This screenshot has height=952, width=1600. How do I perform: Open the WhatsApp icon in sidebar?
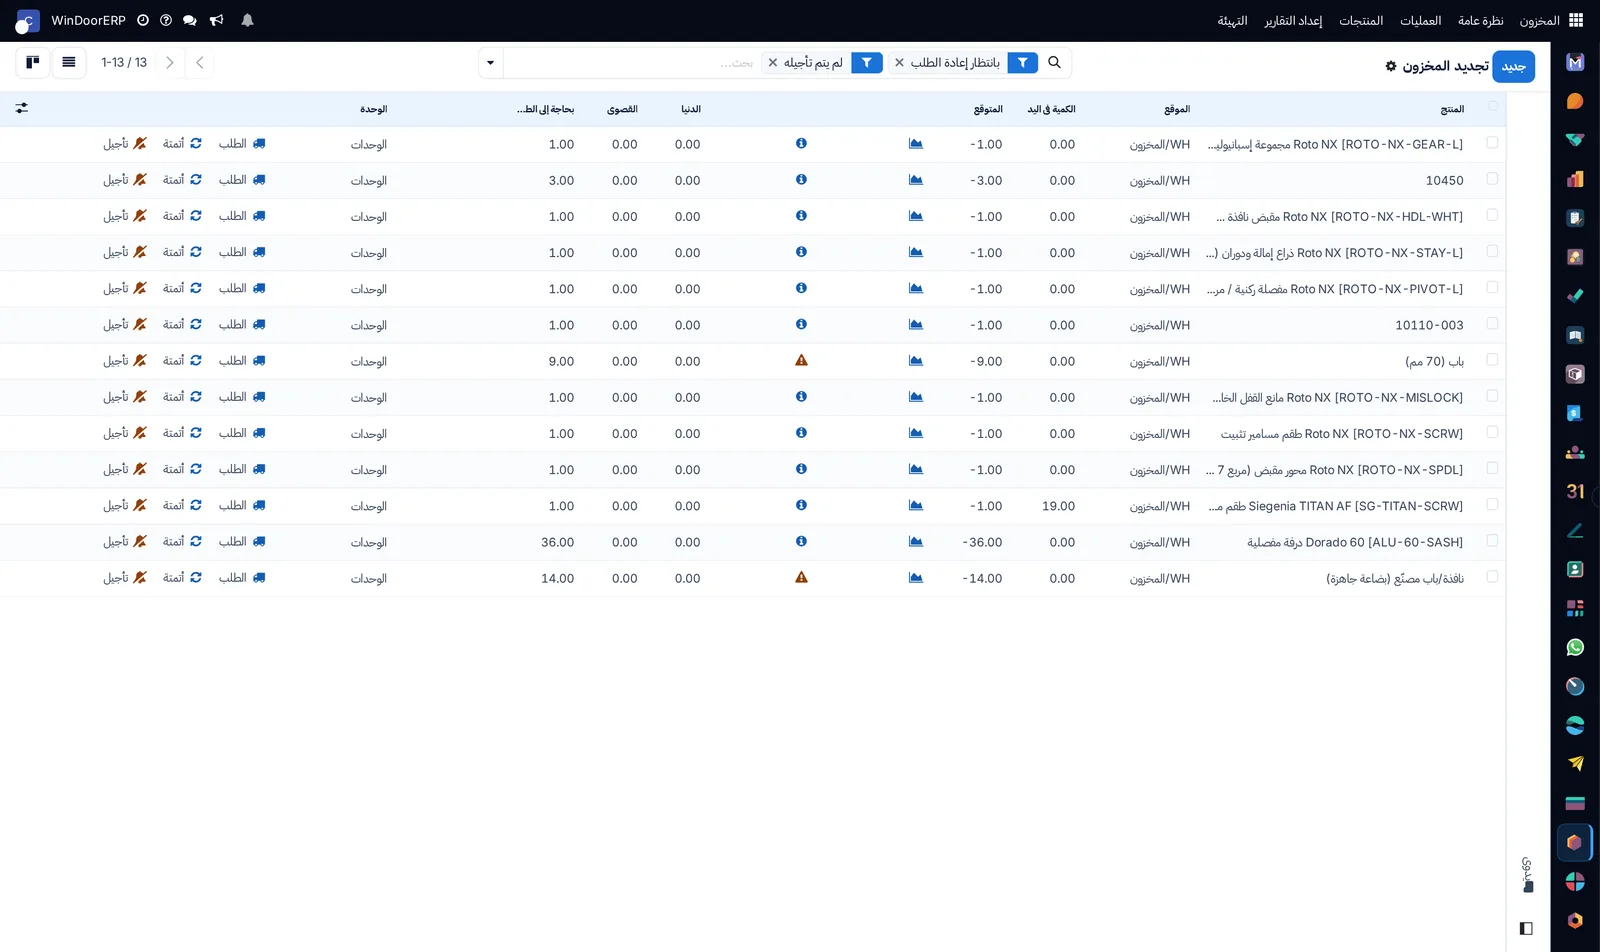[x=1575, y=647]
